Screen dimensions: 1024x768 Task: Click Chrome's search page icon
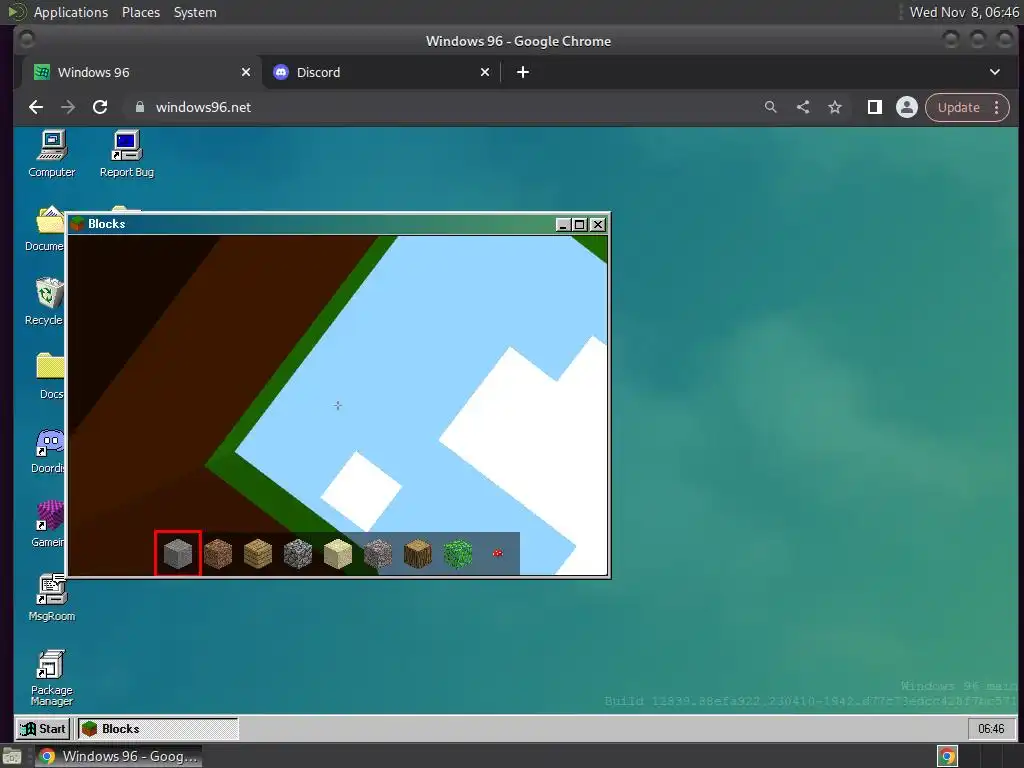(771, 107)
